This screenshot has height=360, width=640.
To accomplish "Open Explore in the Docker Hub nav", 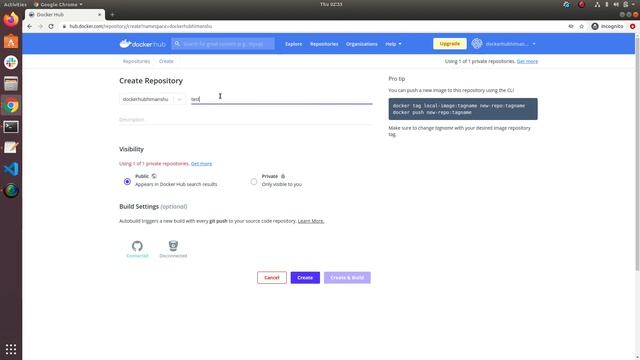I will [293, 44].
